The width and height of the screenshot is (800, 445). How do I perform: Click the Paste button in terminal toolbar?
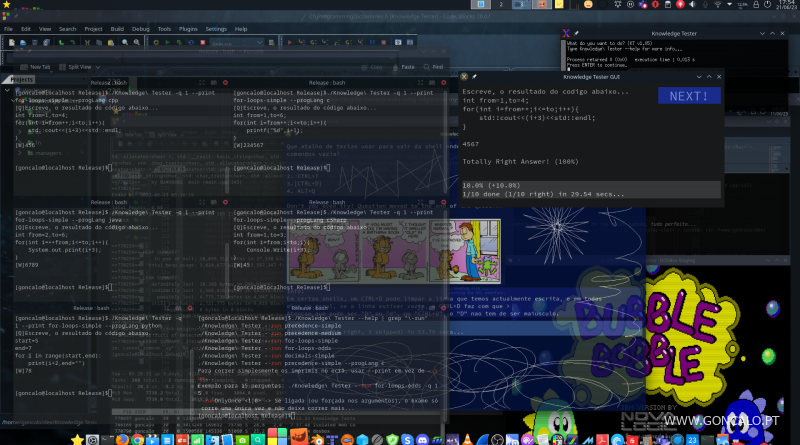coord(403,66)
